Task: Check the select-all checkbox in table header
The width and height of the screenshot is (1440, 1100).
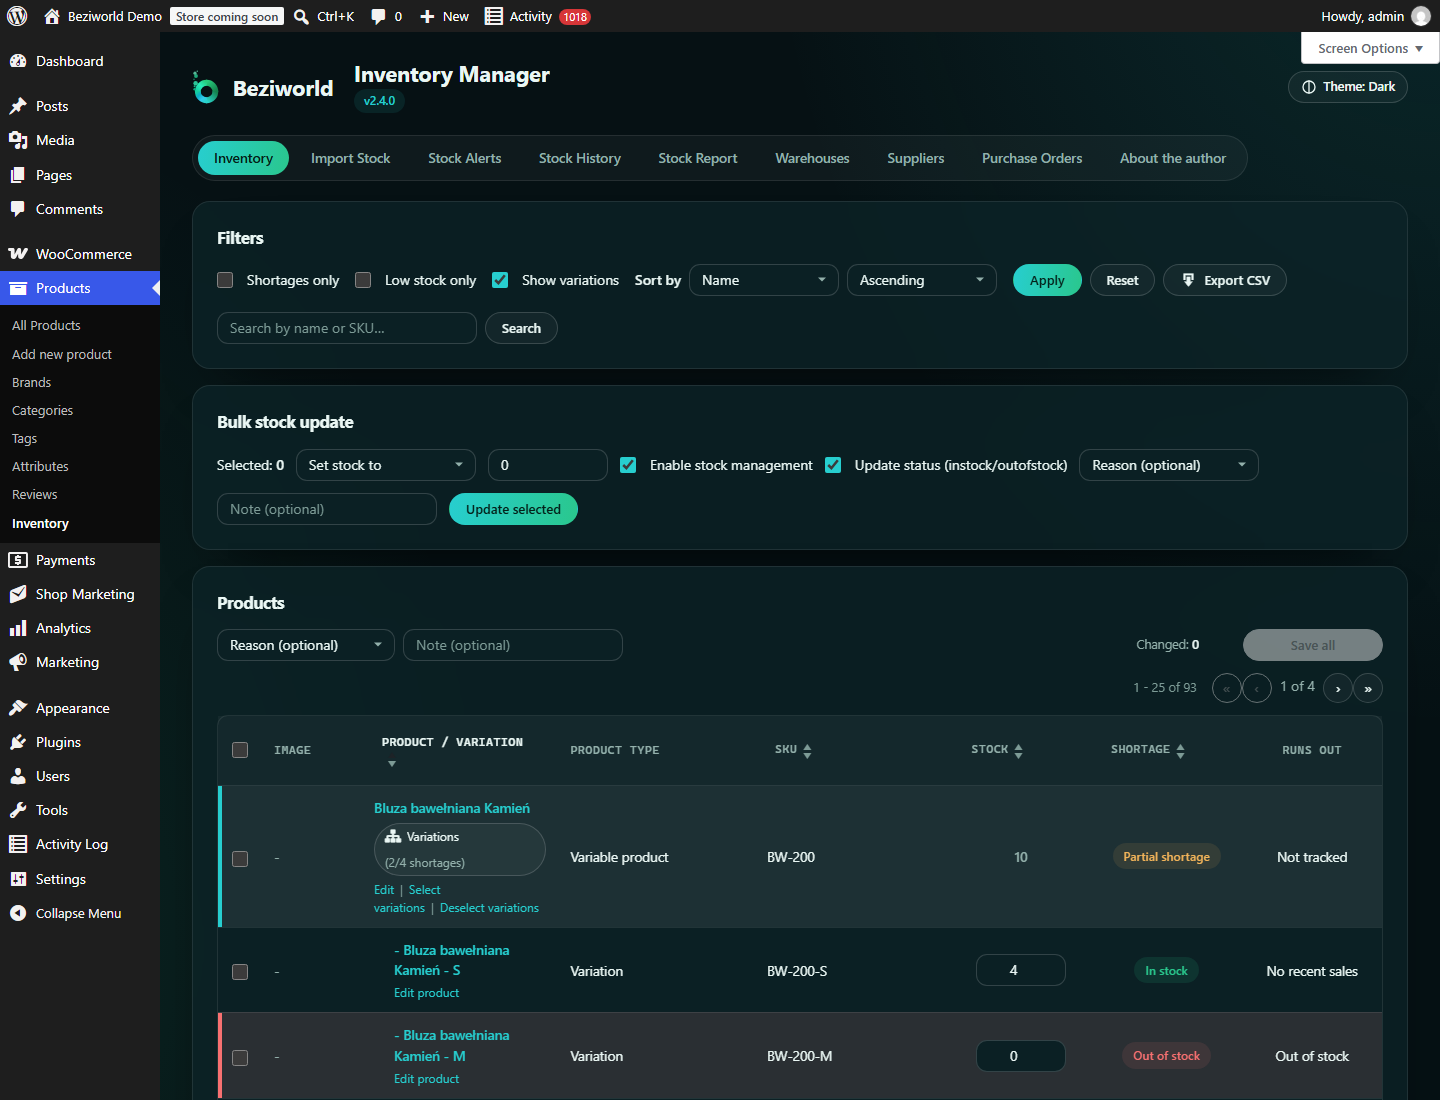Action: click(240, 750)
